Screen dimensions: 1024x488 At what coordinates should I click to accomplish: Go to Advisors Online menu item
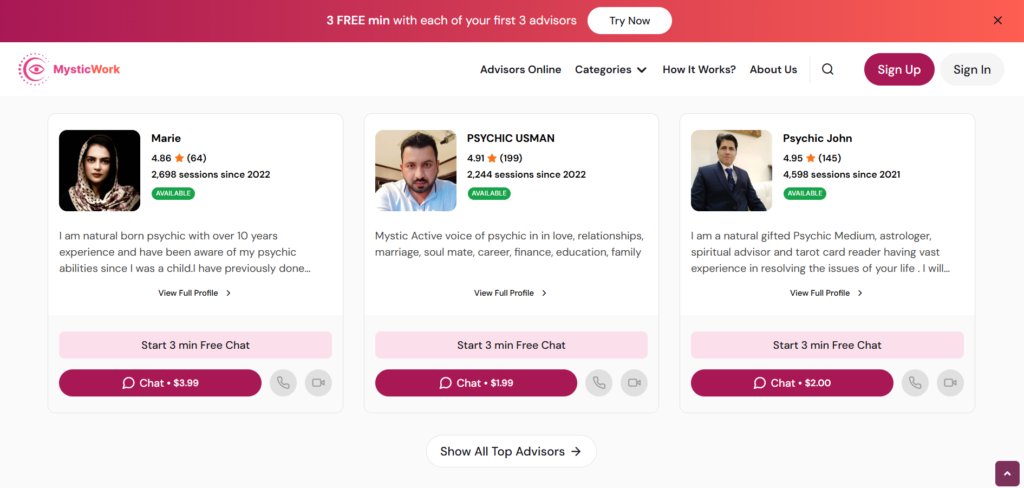point(520,70)
